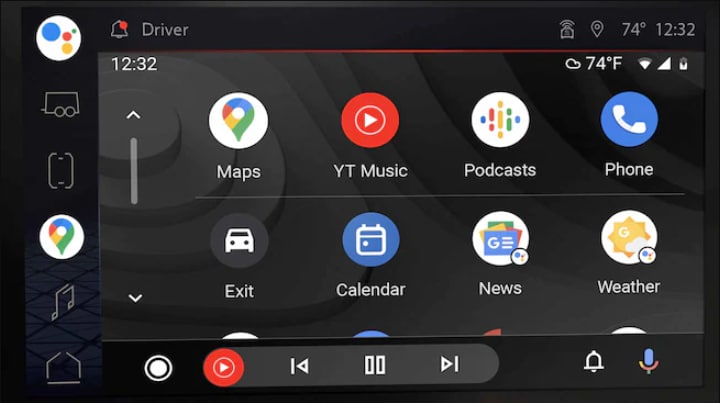720x403 pixels.
Task: Tap the cellular signal status icon
Action: tap(664, 64)
